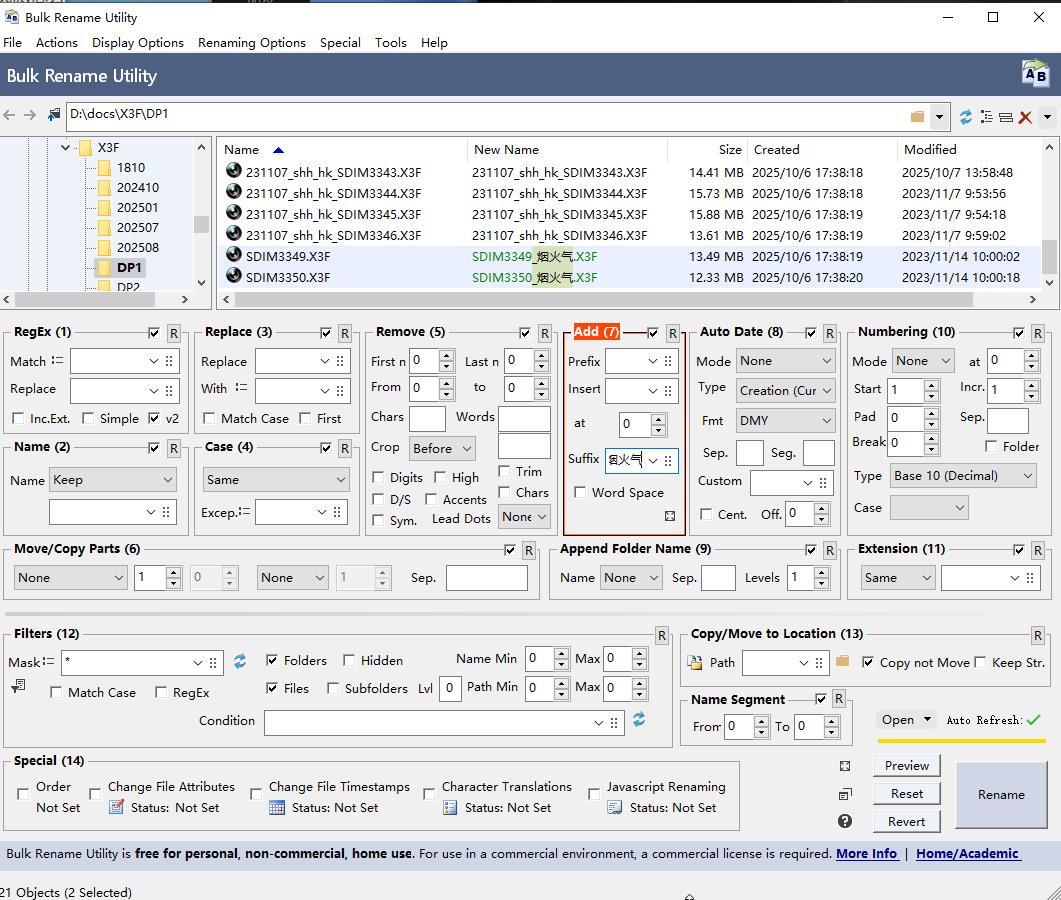Screen dimensions: 1061x900
Task: Click the Change File Timestamps calendar icon
Action: coord(277,807)
